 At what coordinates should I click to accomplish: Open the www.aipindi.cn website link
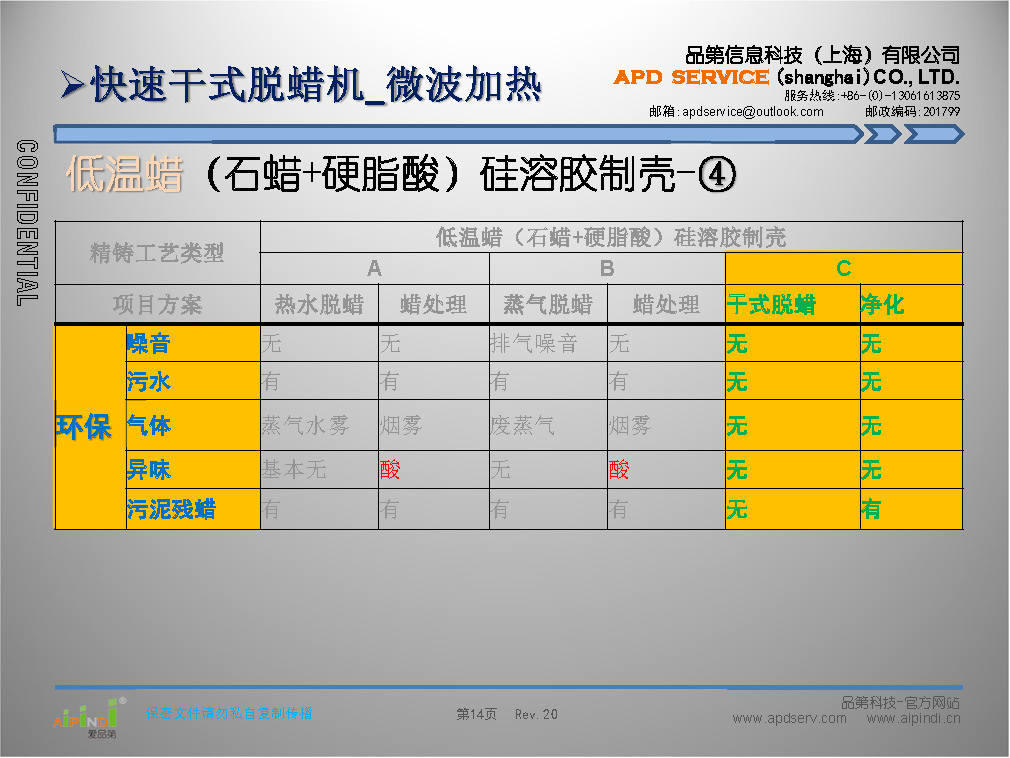coord(913,719)
